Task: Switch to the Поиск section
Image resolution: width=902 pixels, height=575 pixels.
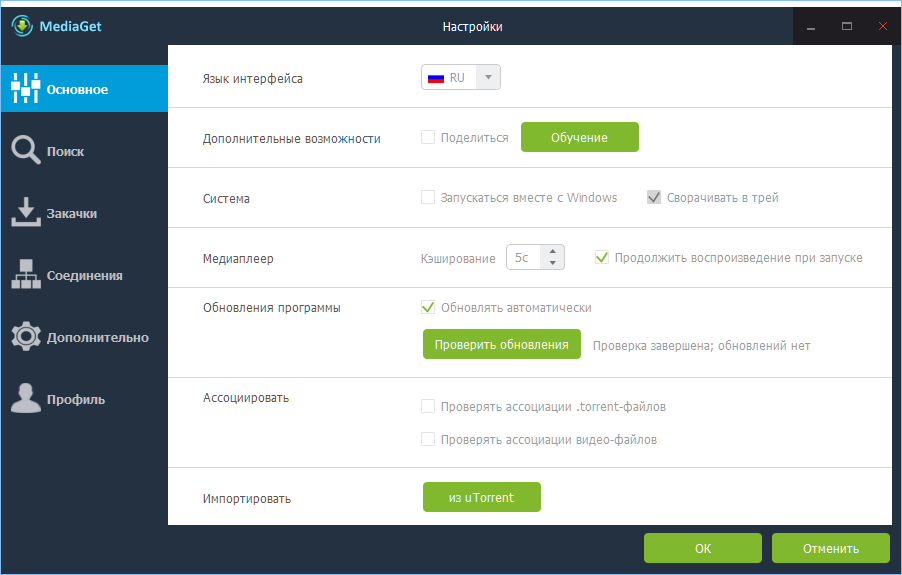Action: coord(84,151)
